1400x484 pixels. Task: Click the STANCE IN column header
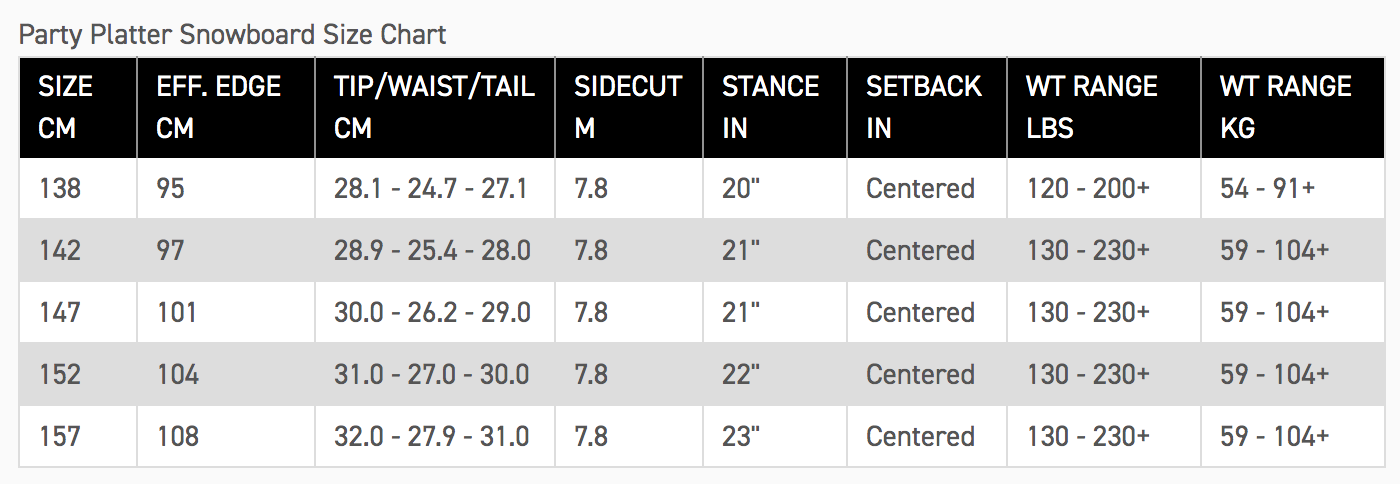click(x=770, y=107)
